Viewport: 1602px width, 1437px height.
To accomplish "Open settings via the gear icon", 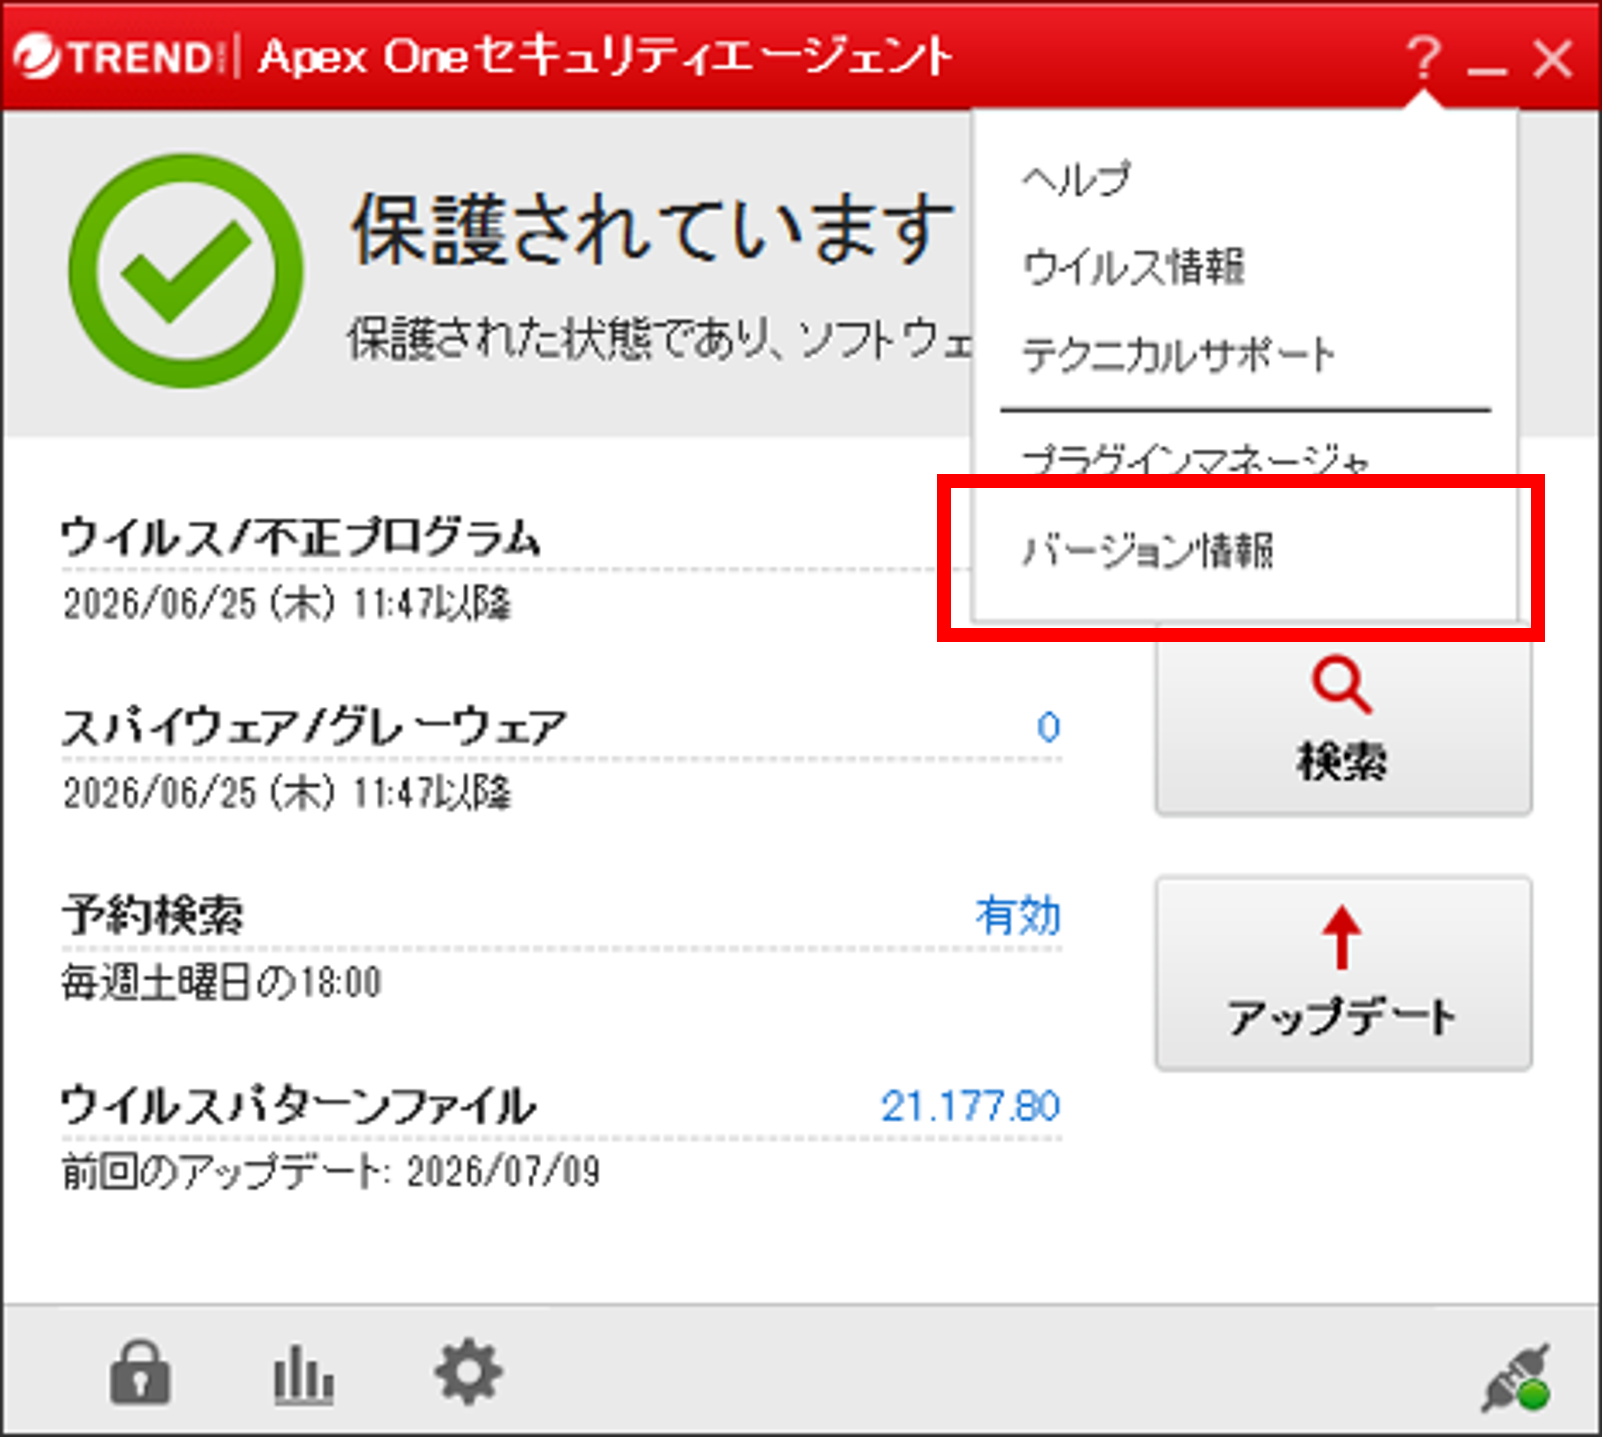I will pyautogui.click(x=468, y=1372).
